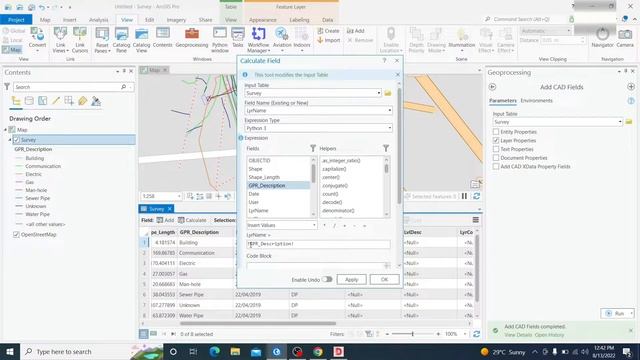Toggle OpenStreetMap layer visibility
The height and width of the screenshot is (360, 640).
click(16, 235)
